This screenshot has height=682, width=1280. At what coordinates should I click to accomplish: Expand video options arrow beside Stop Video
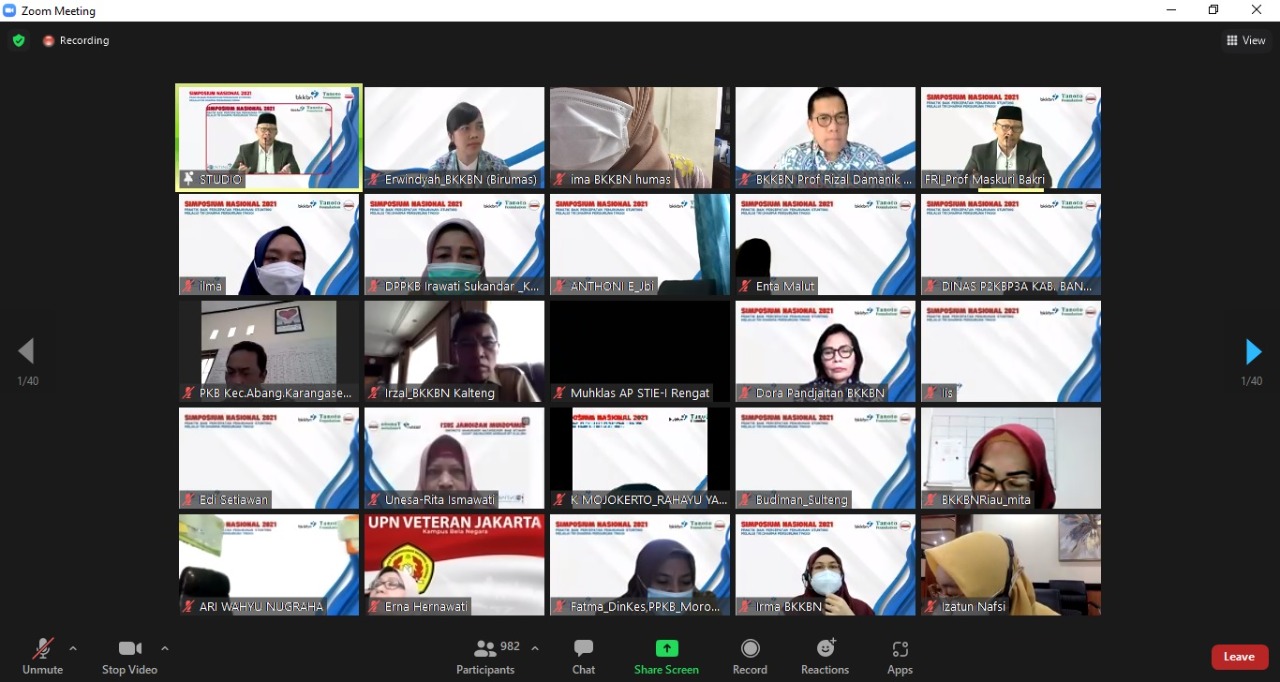165,648
